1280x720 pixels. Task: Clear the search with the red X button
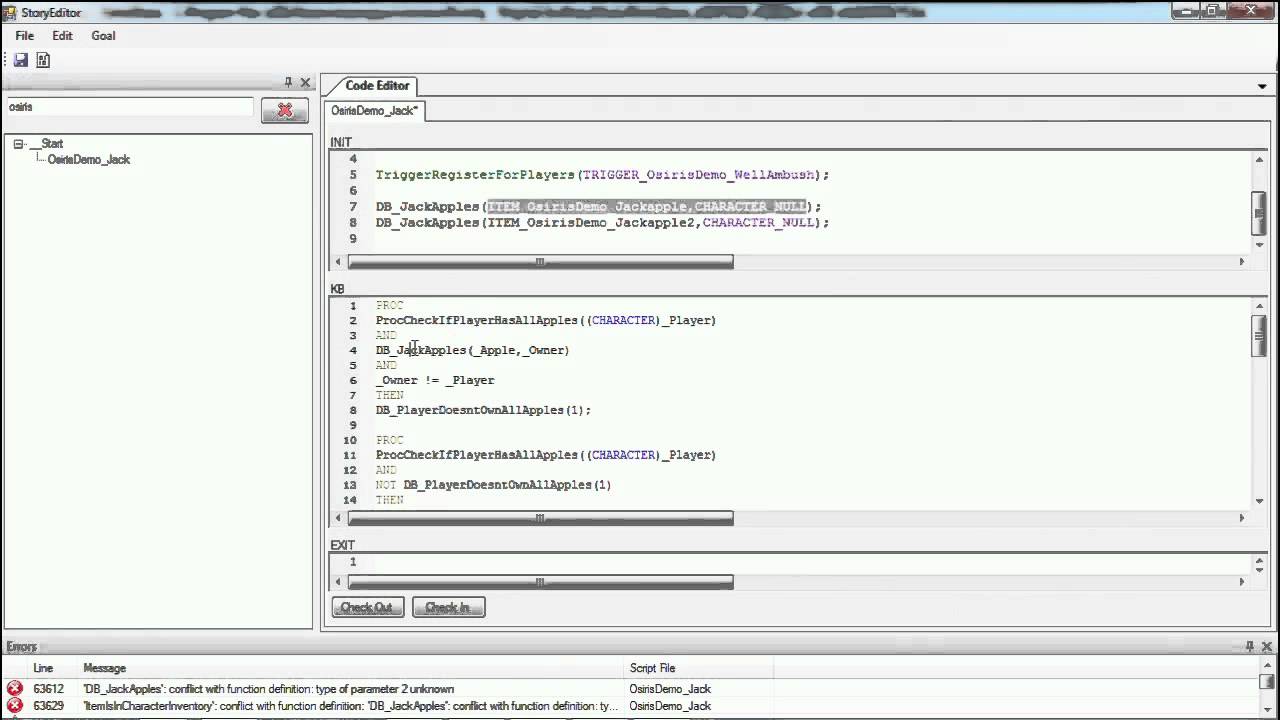[x=284, y=110]
